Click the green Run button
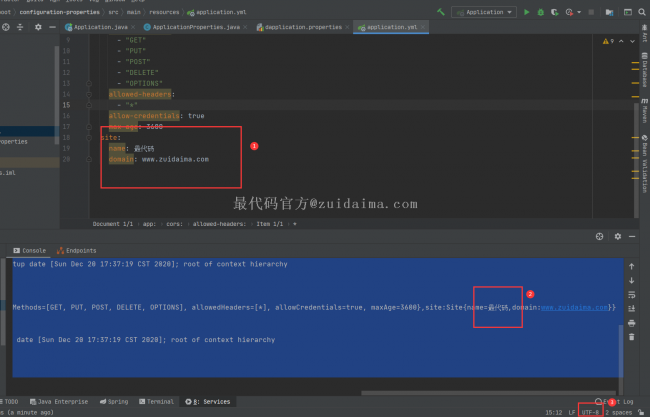 527,12
